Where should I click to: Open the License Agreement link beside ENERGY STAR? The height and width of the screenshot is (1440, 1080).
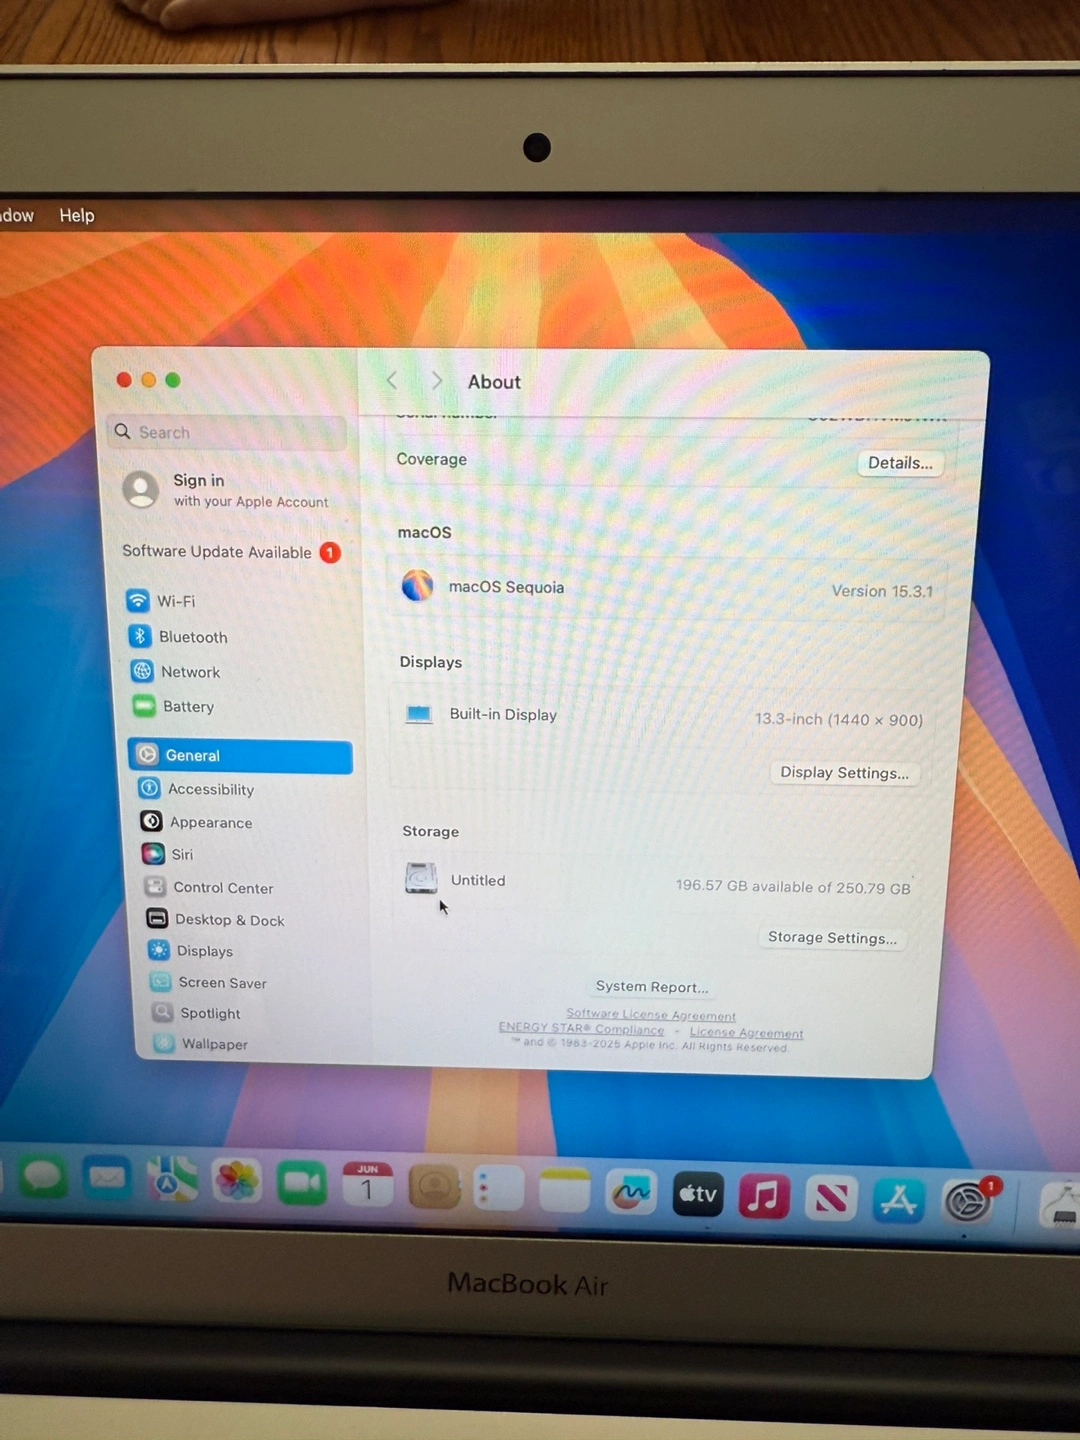point(746,1033)
